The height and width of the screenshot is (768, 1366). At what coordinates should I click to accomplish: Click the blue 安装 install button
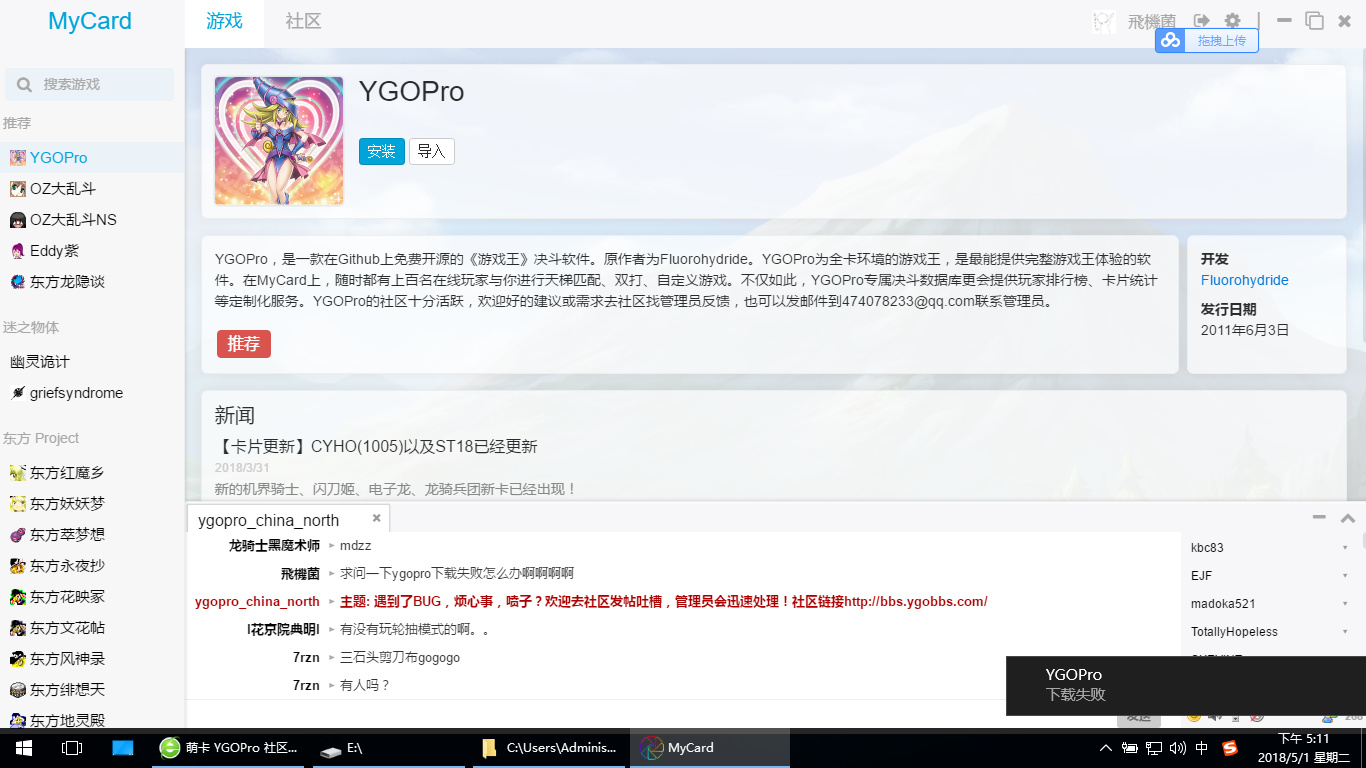point(381,151)
